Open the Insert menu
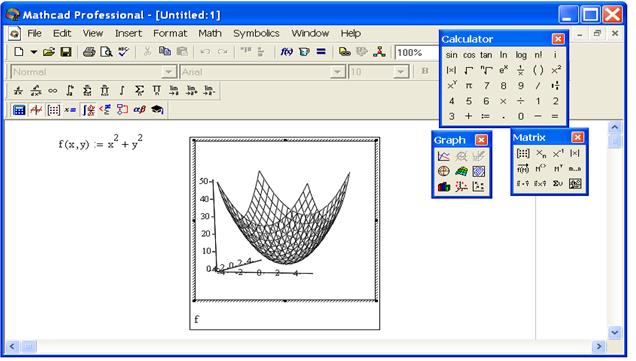The image size is (636, 361). [128, 33]
